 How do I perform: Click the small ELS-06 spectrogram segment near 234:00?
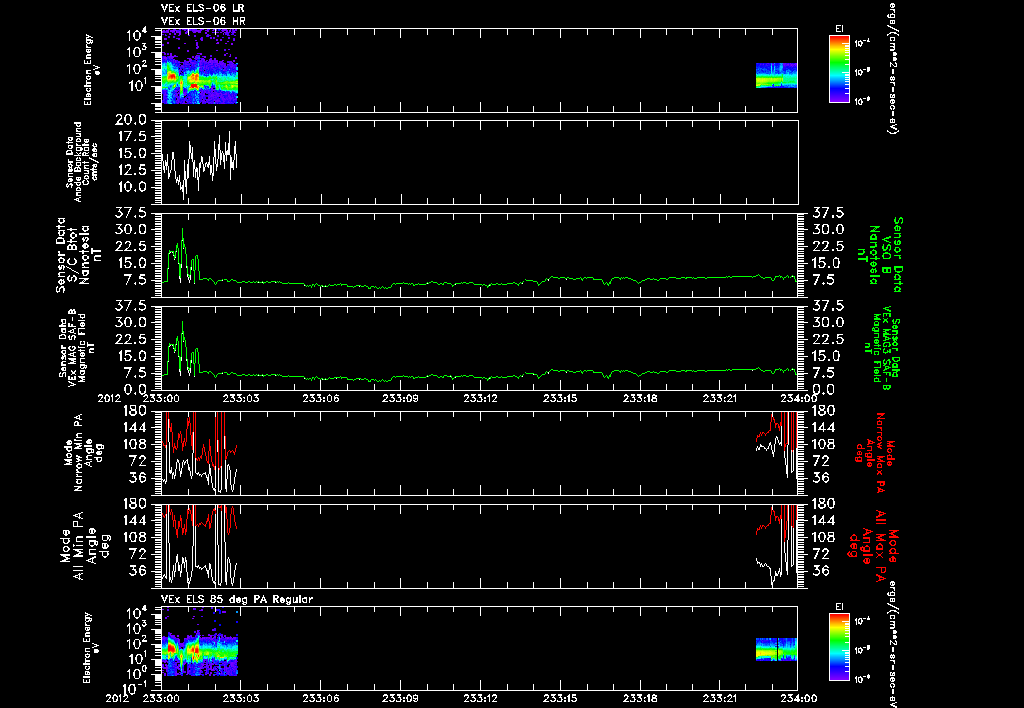click(x=776, y=75)
